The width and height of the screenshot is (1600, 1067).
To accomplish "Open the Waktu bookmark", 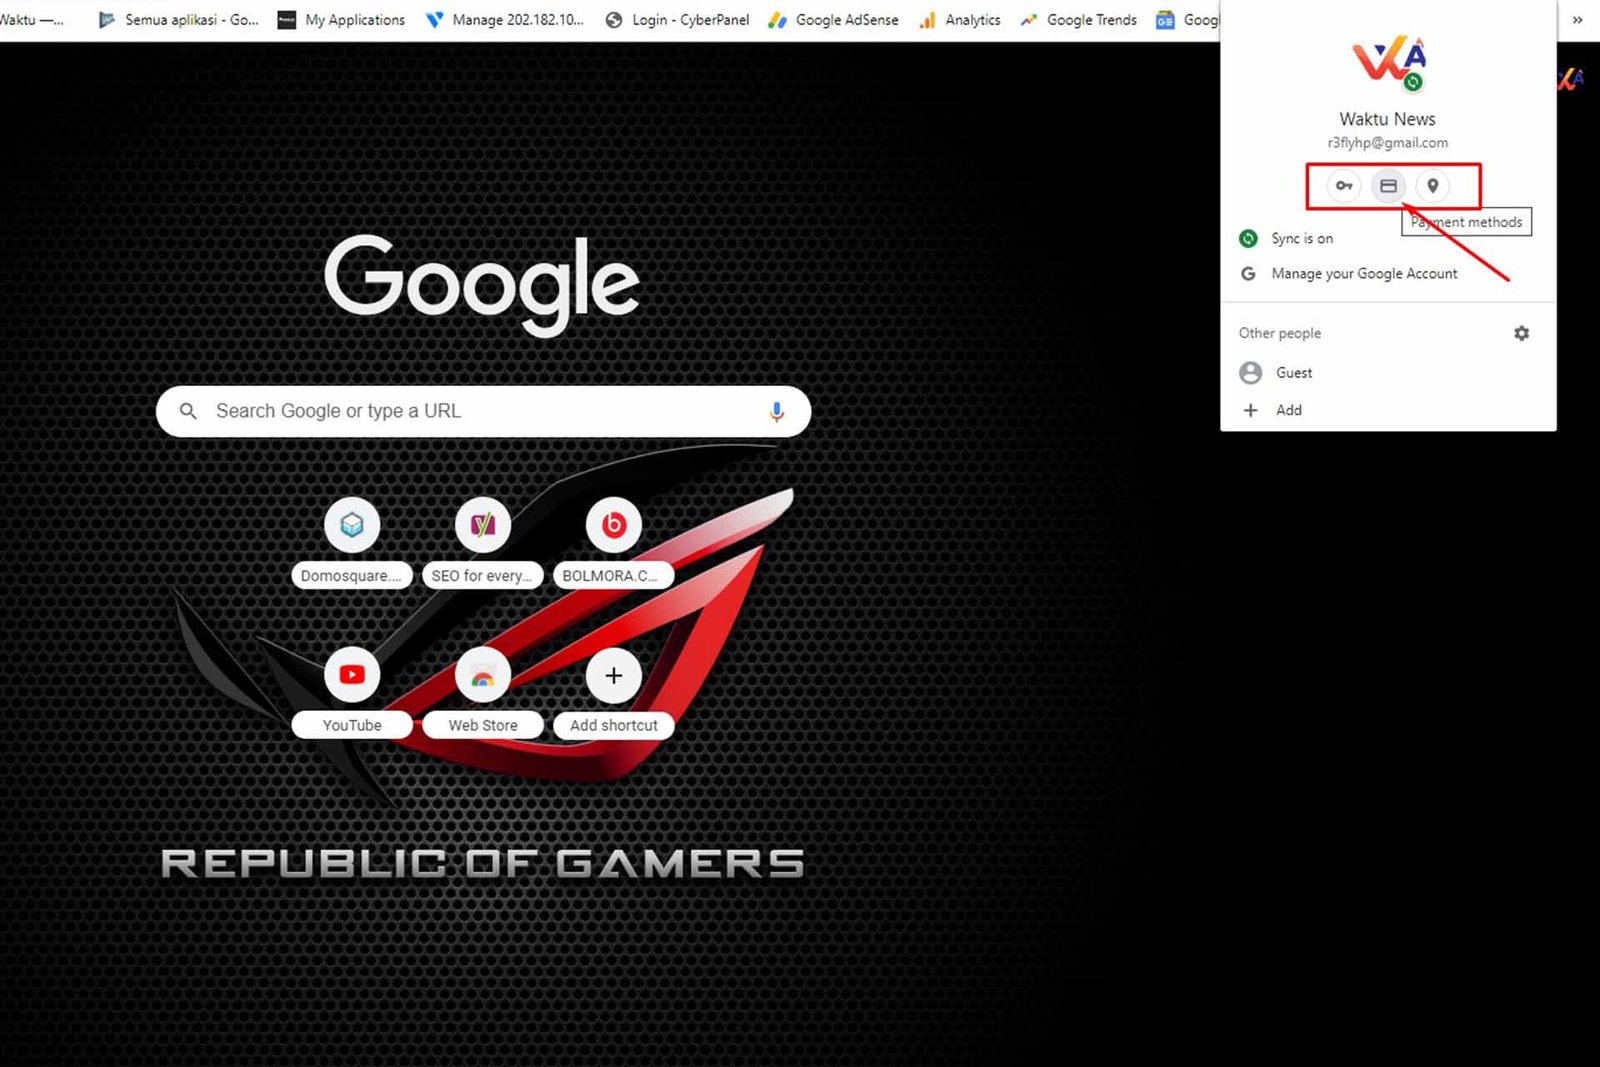I will pyautogui.click(x=30, y=19).
